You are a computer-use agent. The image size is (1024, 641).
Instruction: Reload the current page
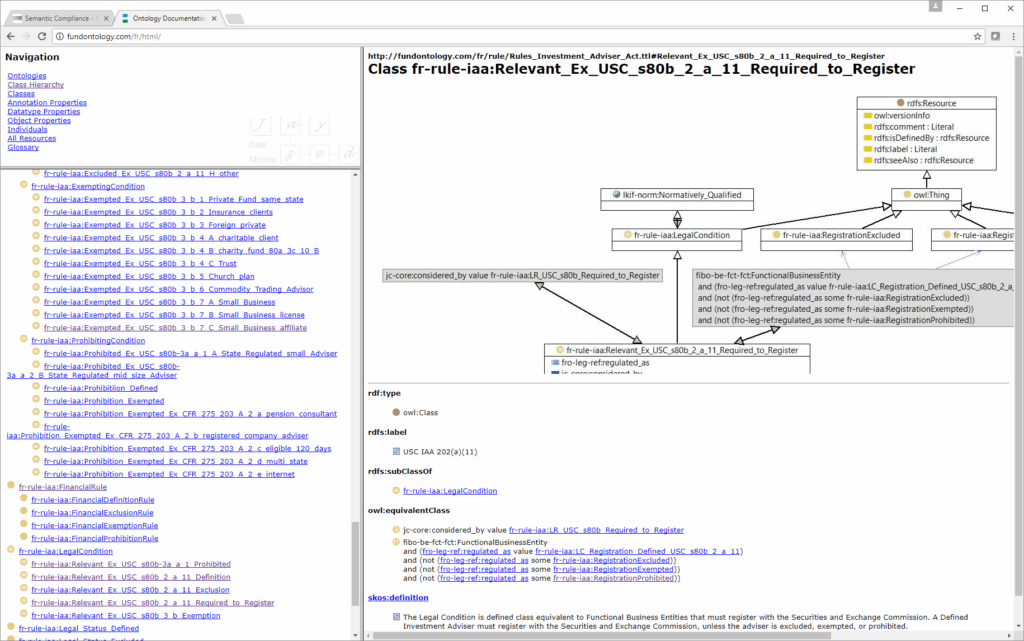click(42, 37)
